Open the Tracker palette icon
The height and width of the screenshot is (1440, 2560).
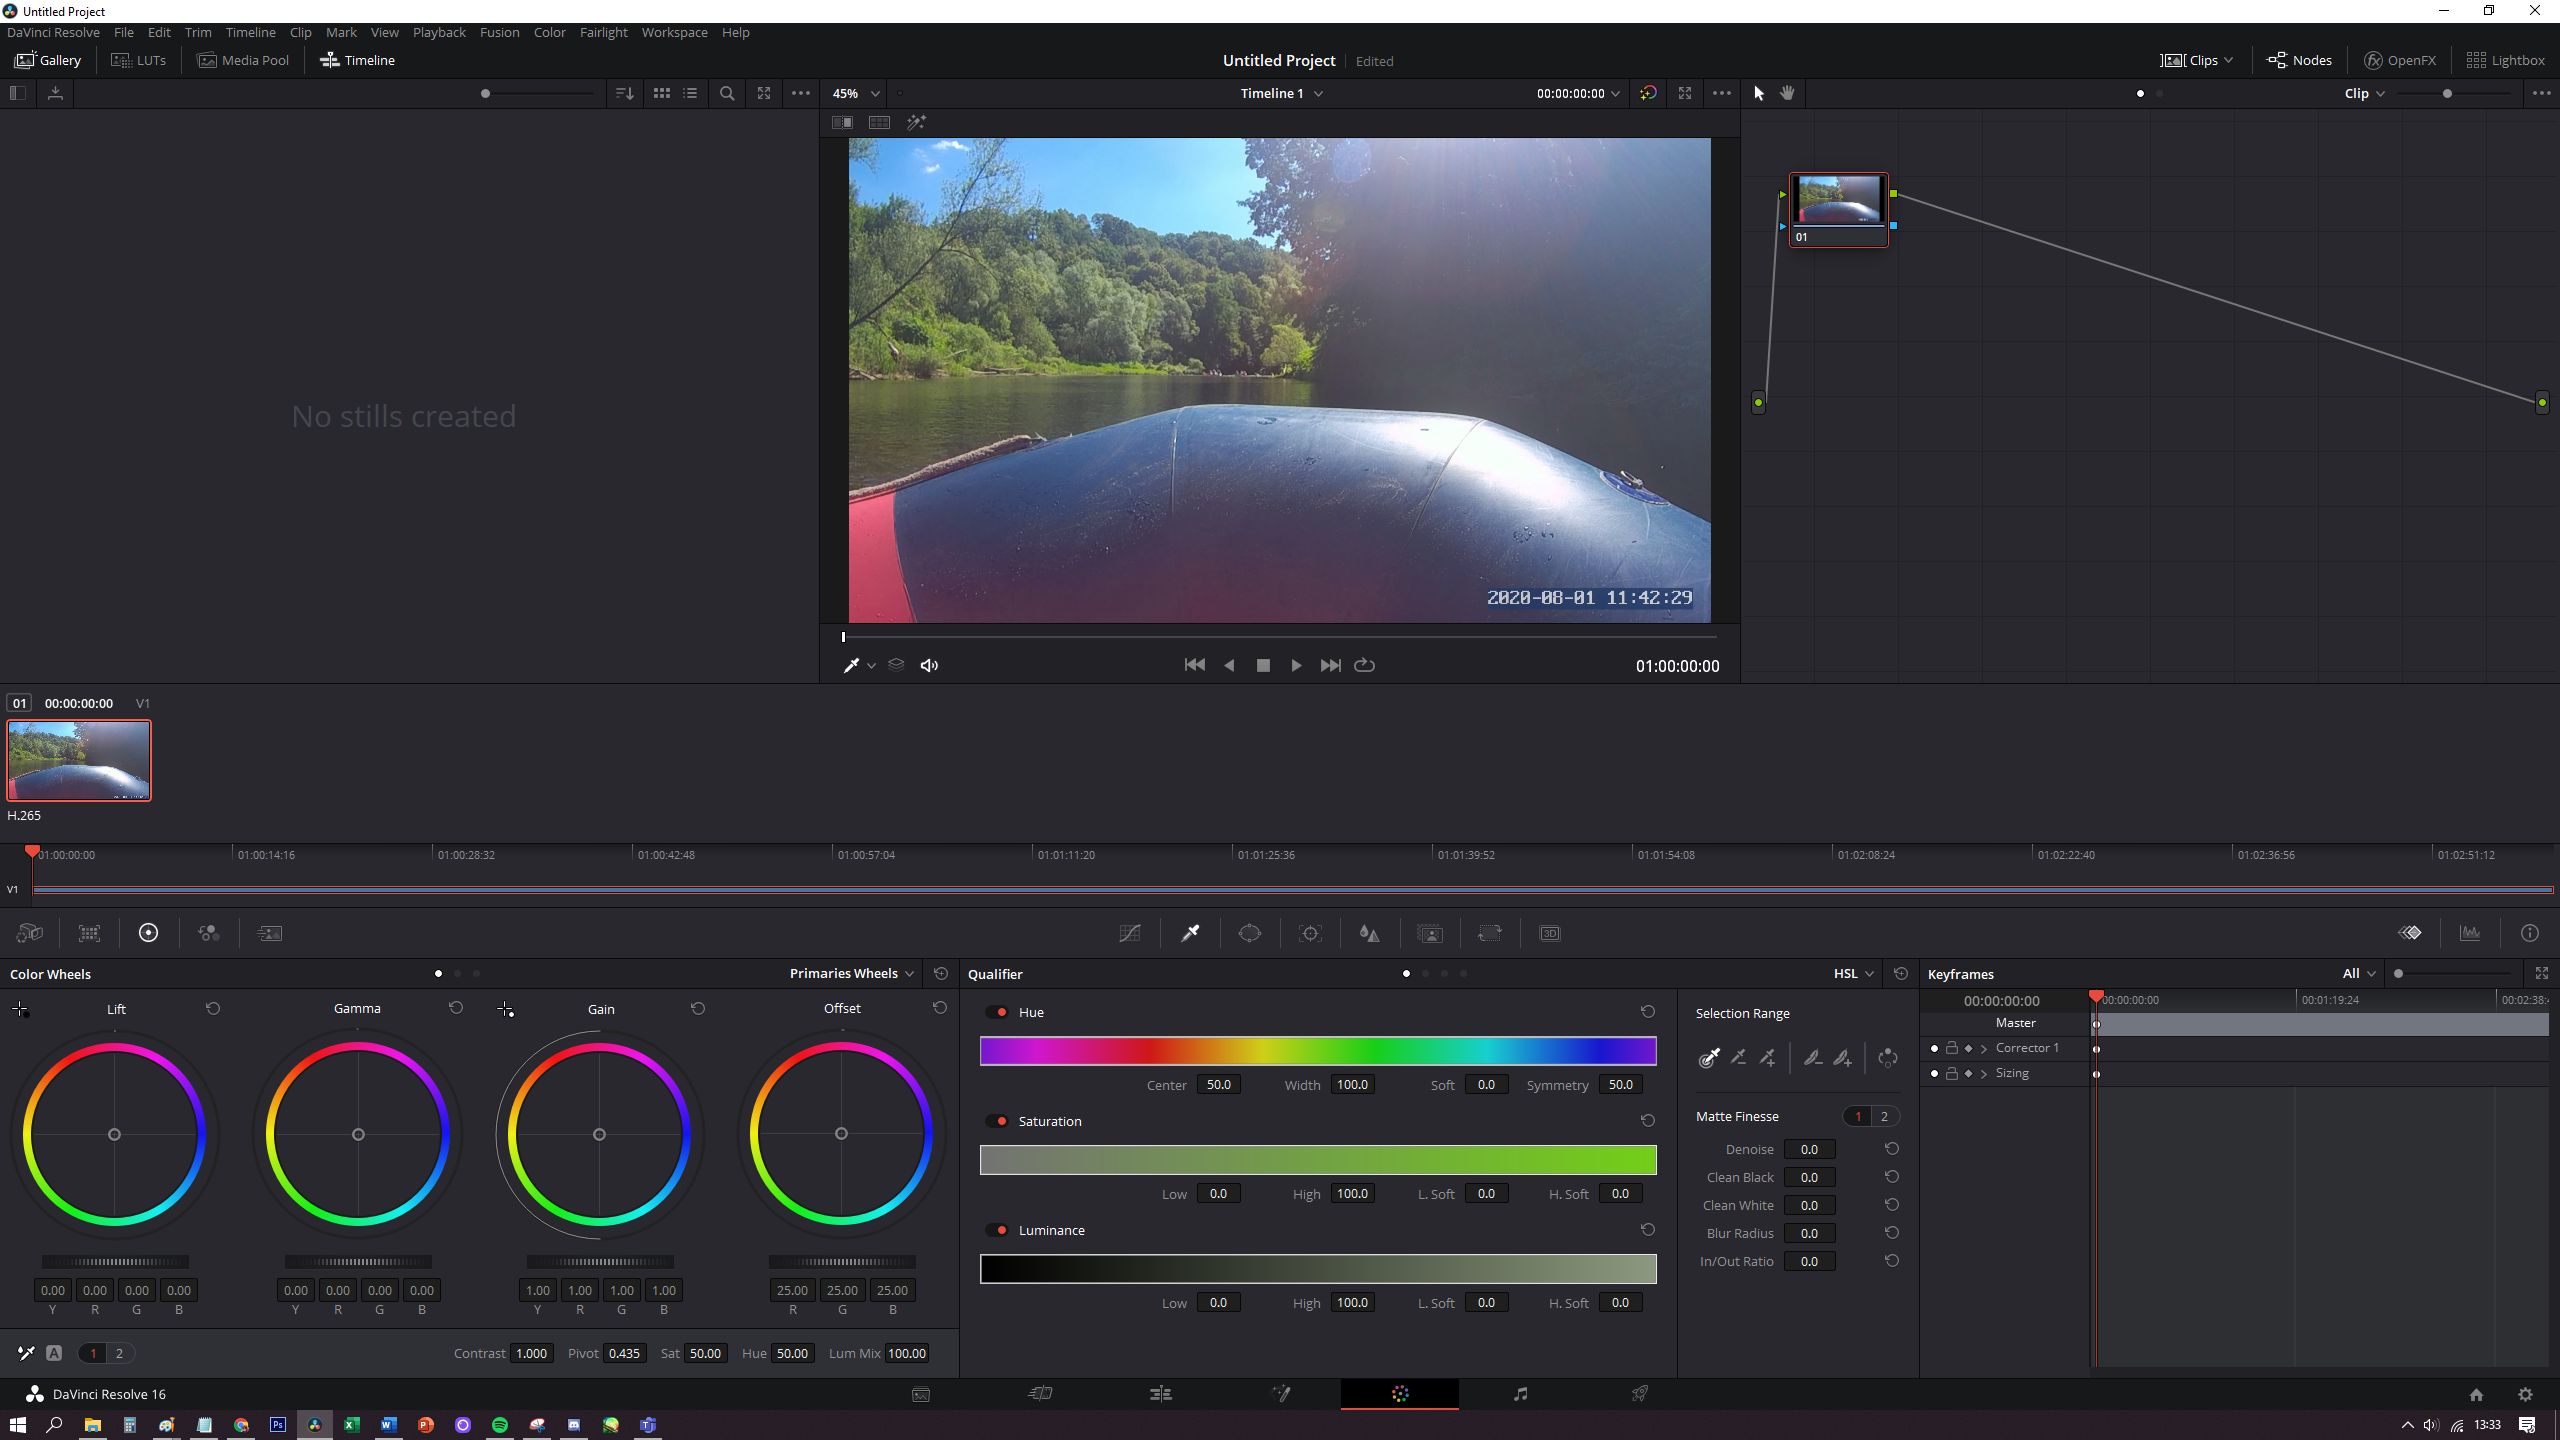(x=1310, y=933)
